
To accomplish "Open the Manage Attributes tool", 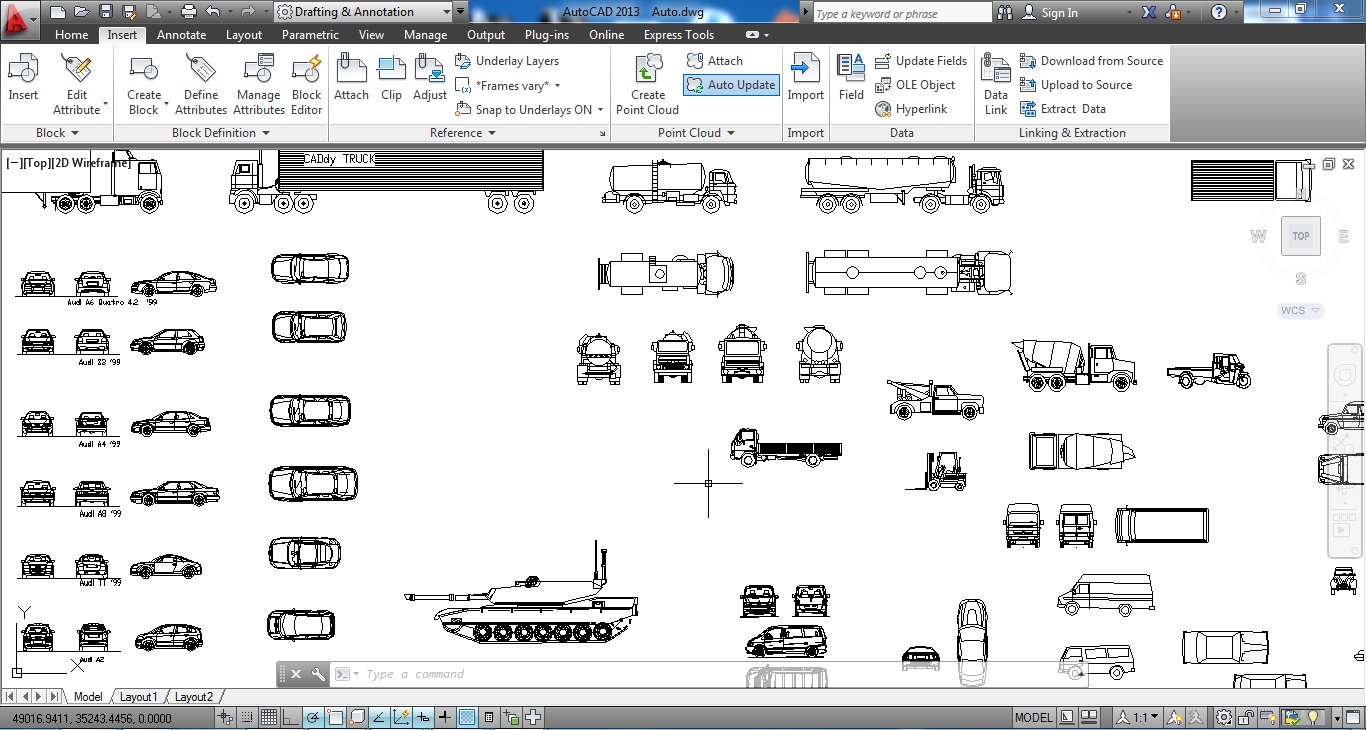I will pos(259,85).
